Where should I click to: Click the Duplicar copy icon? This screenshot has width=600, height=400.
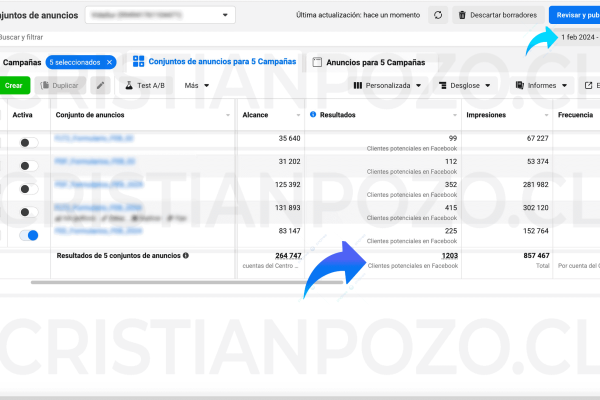coord(45,85)
